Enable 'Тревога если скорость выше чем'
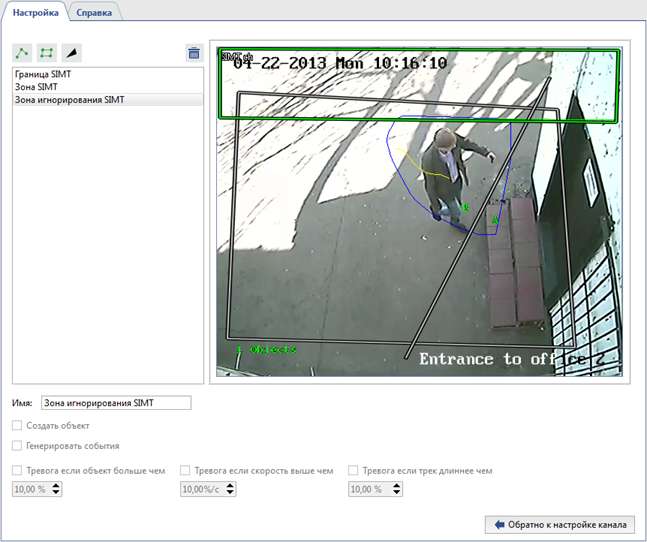 point(185,470)
